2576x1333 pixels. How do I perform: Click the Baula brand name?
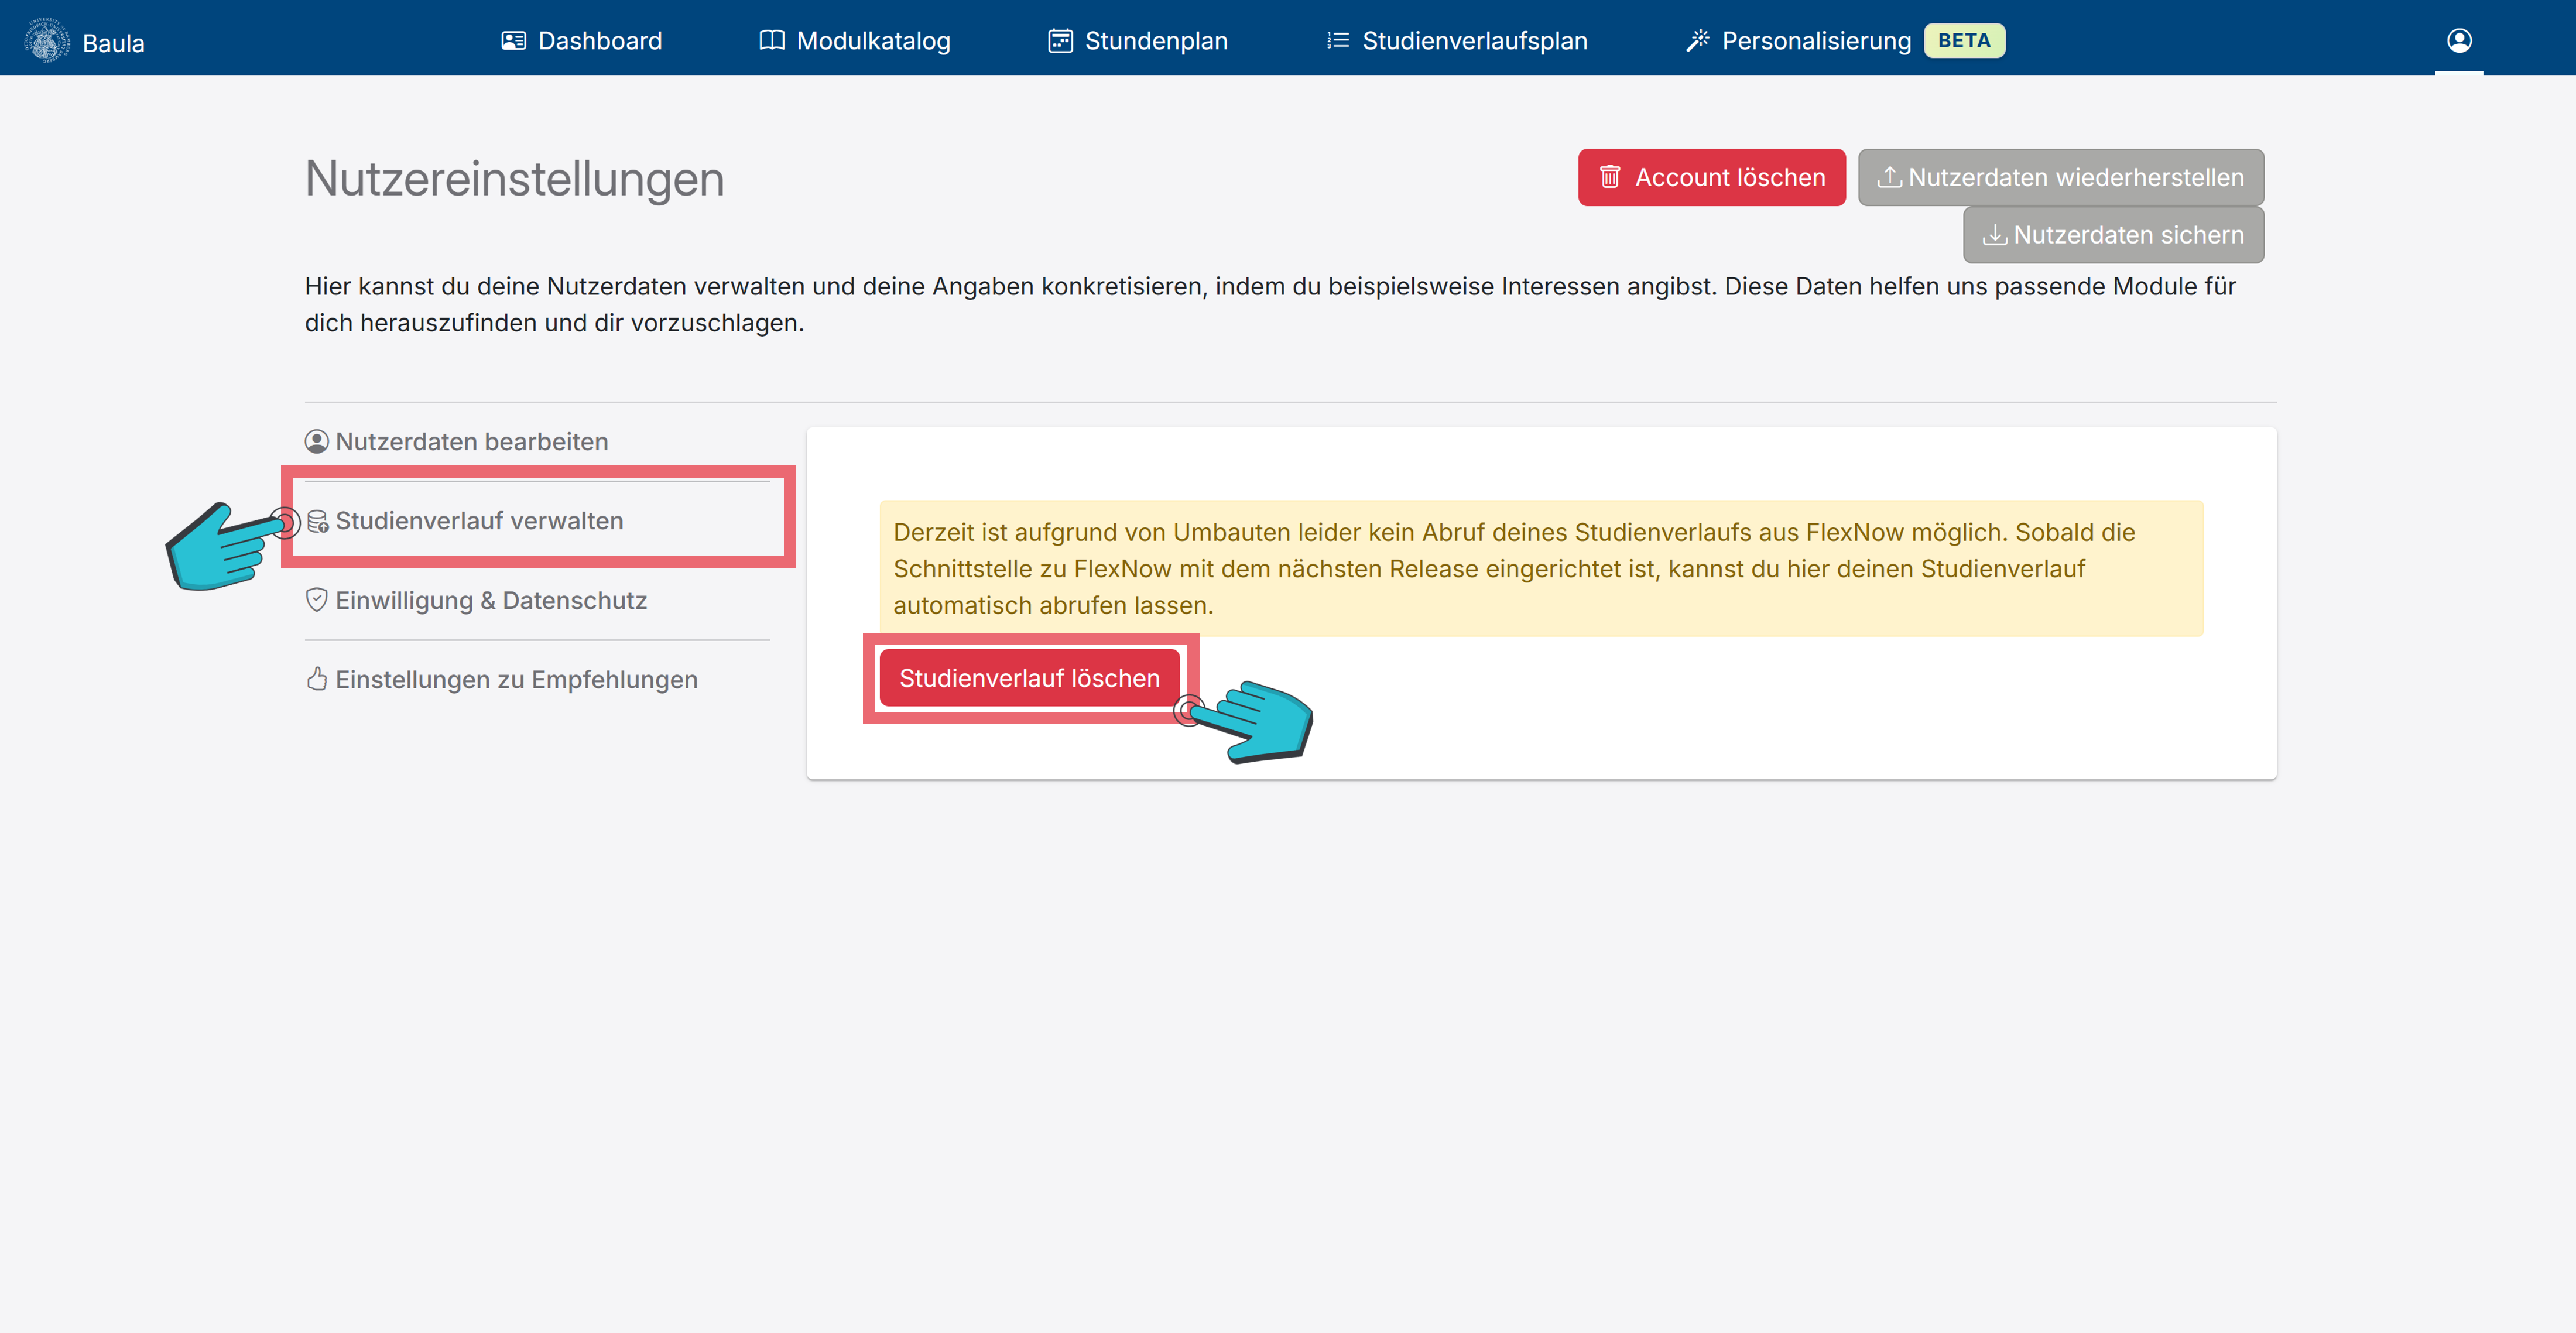(x=113, y=43)
